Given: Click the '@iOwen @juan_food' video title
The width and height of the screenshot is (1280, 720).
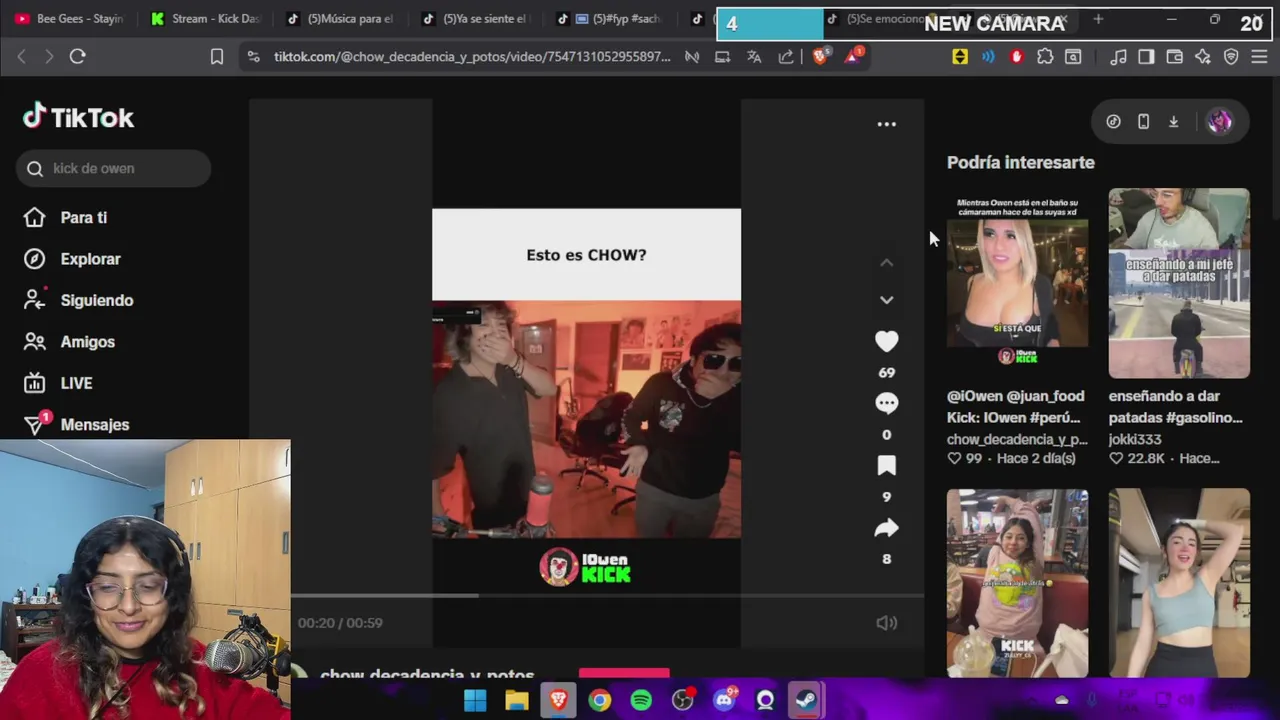Looking at the screenshot, I should point(1015,407).
